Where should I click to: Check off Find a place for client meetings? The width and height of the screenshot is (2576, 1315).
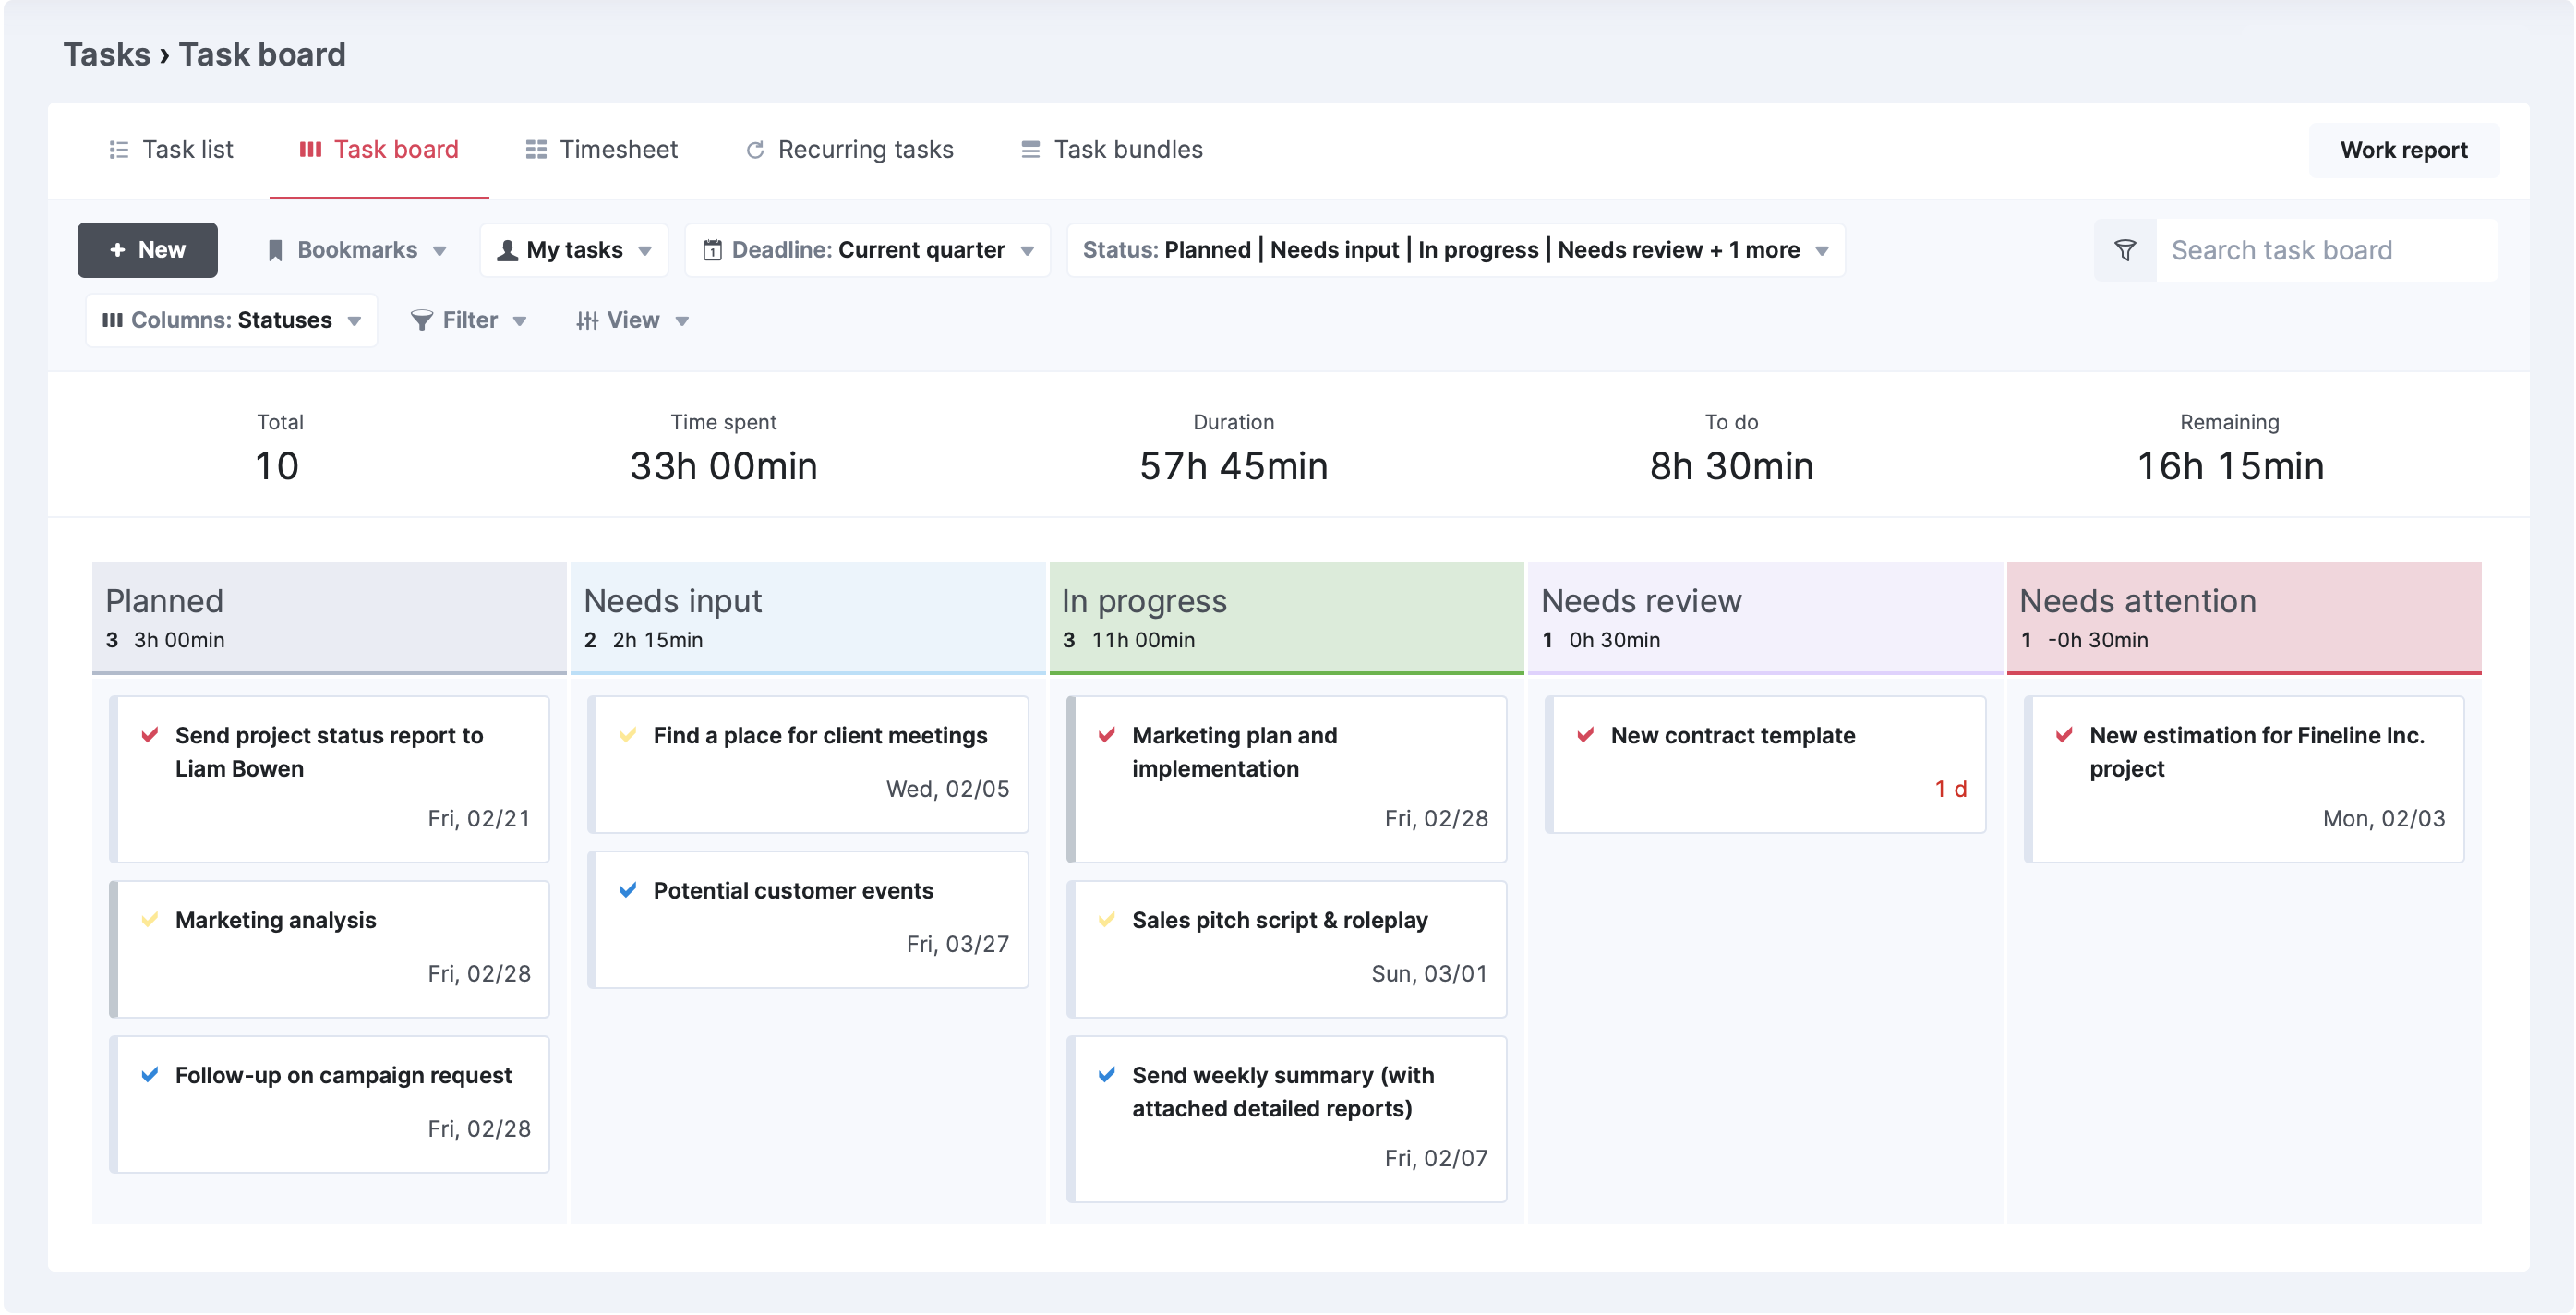tap(628, 735)
